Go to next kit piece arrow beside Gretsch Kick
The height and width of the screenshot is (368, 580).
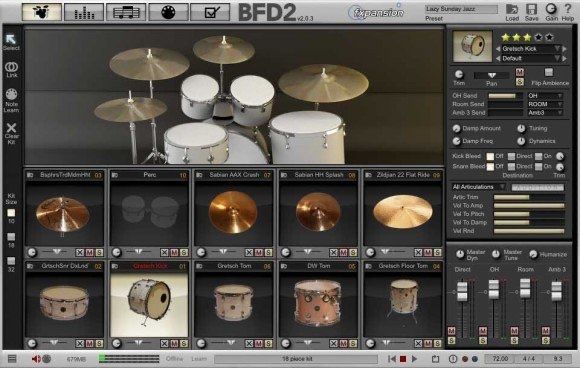coord(564,49)
